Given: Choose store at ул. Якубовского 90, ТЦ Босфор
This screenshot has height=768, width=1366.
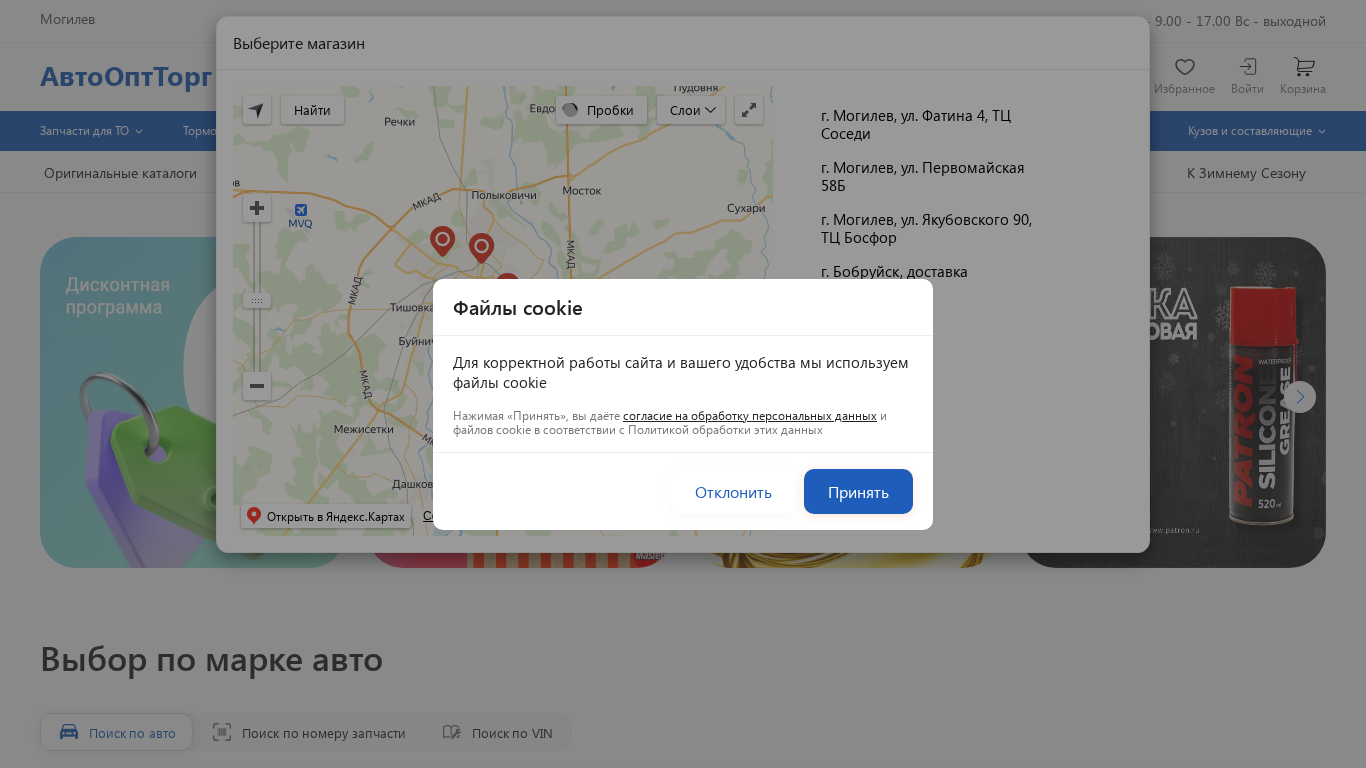Looking at the screenshot, I should point(926,229).
